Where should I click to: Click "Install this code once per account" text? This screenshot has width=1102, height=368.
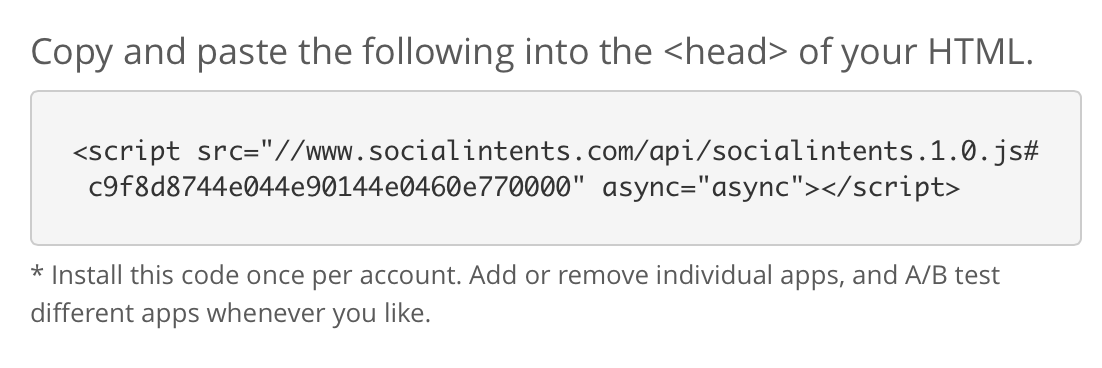click(257, 275)
